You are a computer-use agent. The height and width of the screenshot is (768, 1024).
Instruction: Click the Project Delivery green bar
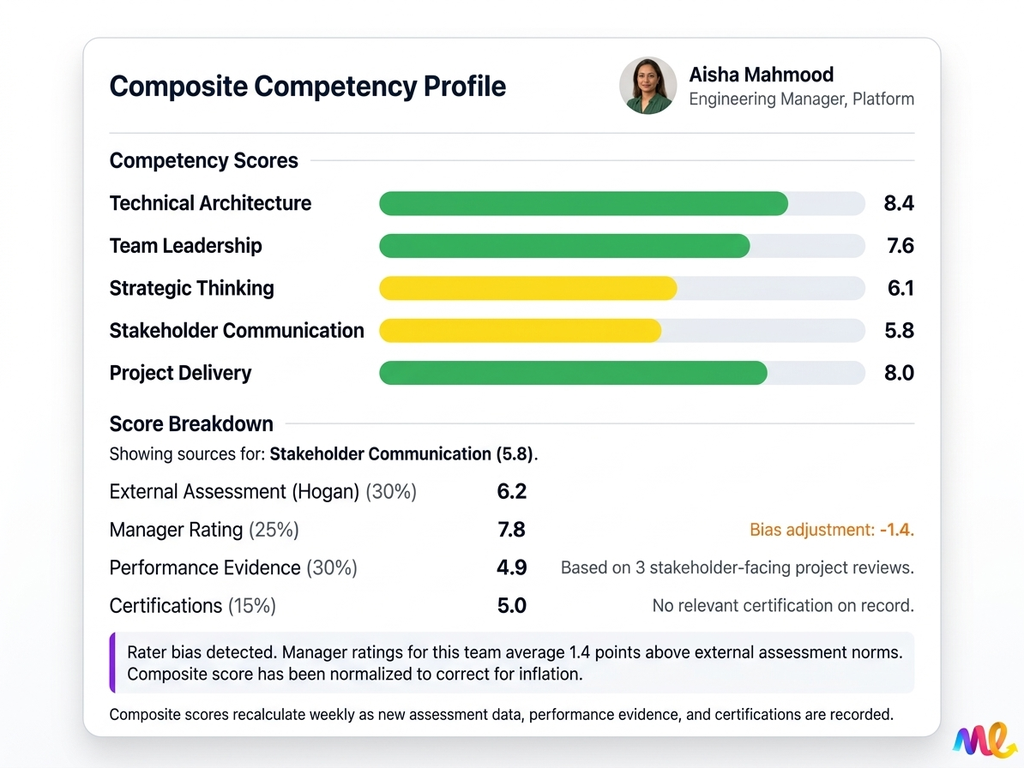(573, 373)
